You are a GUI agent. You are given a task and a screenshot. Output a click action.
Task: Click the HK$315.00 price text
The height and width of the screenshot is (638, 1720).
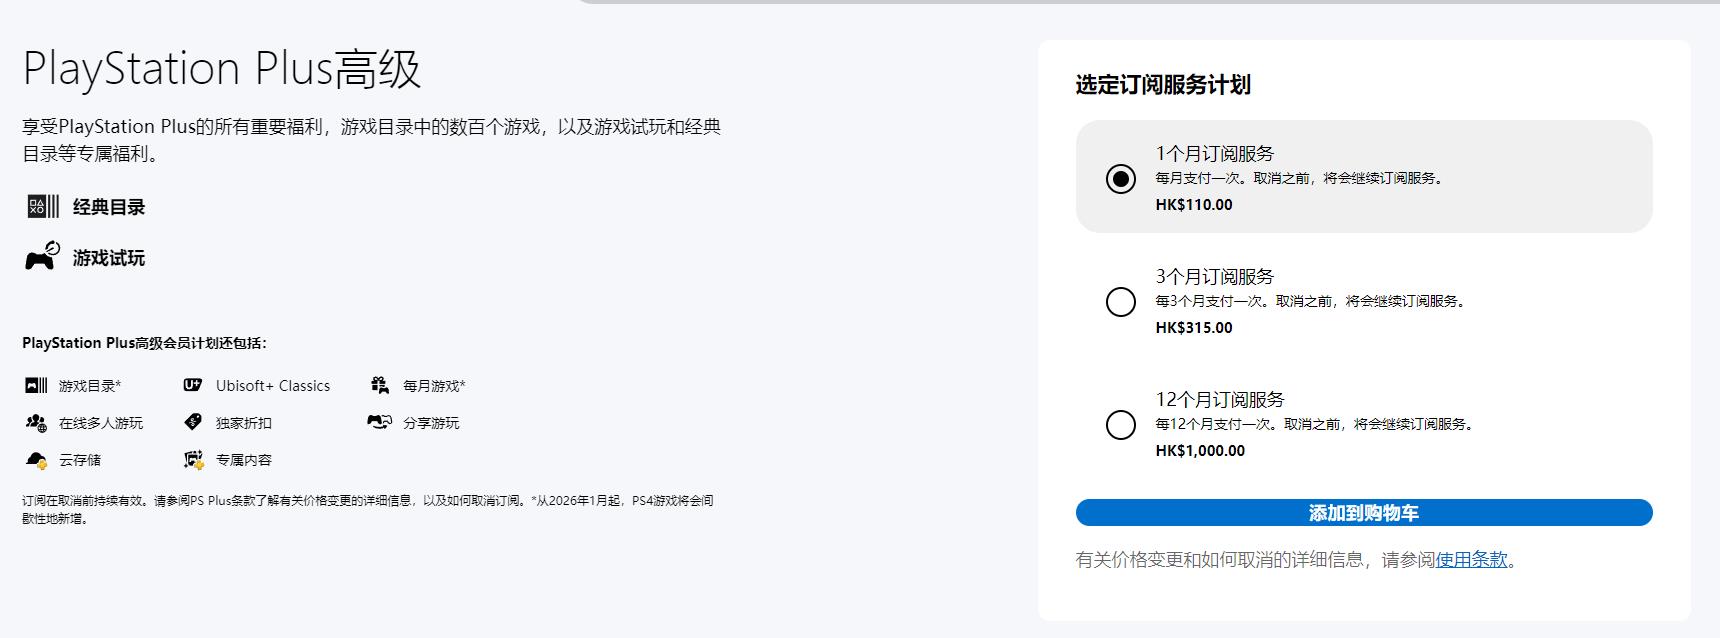(1194, 328)
